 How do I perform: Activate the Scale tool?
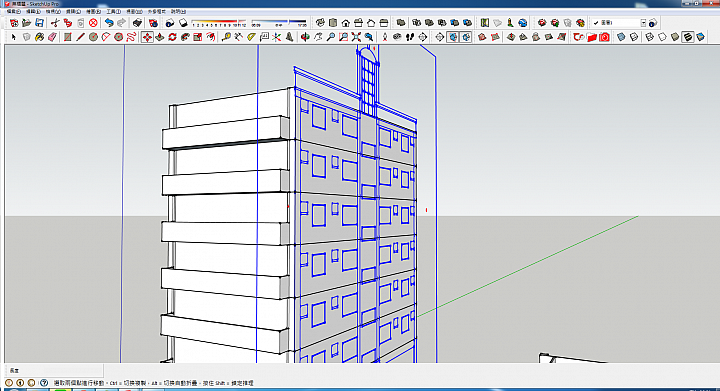pos(198,37)
